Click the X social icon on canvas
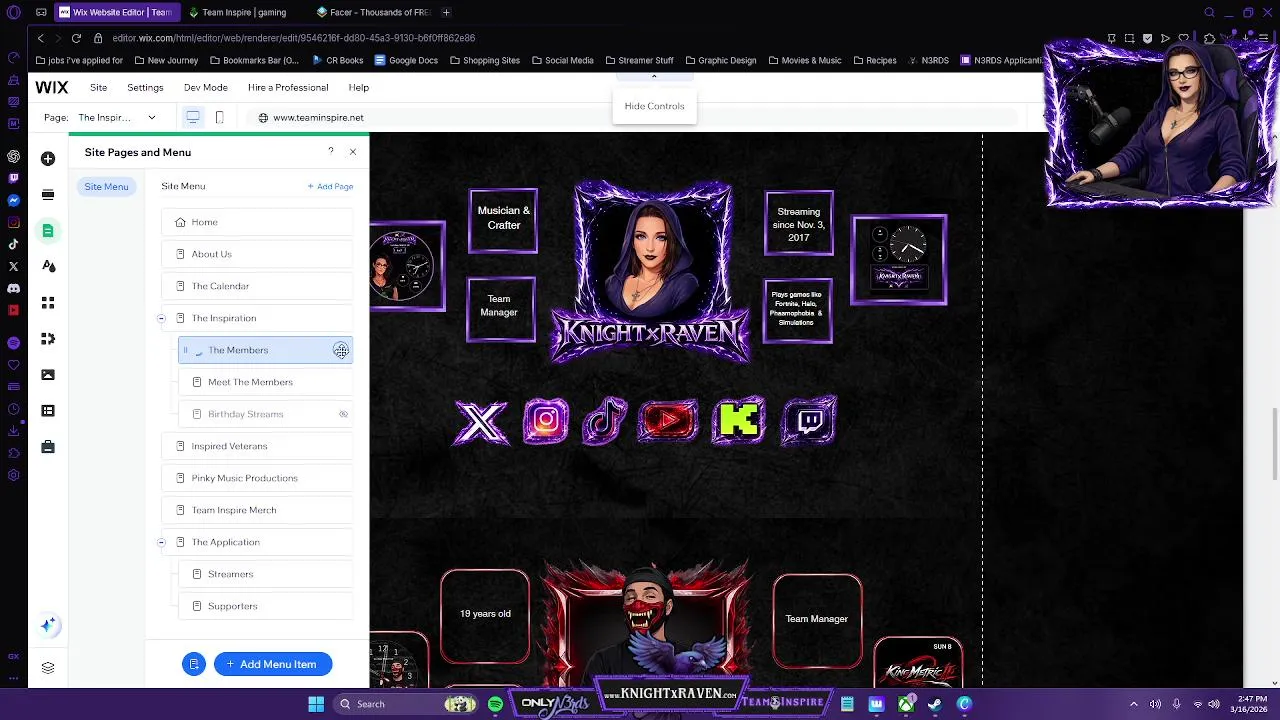This screenshot has height=720, width=1280. point(481,421)
